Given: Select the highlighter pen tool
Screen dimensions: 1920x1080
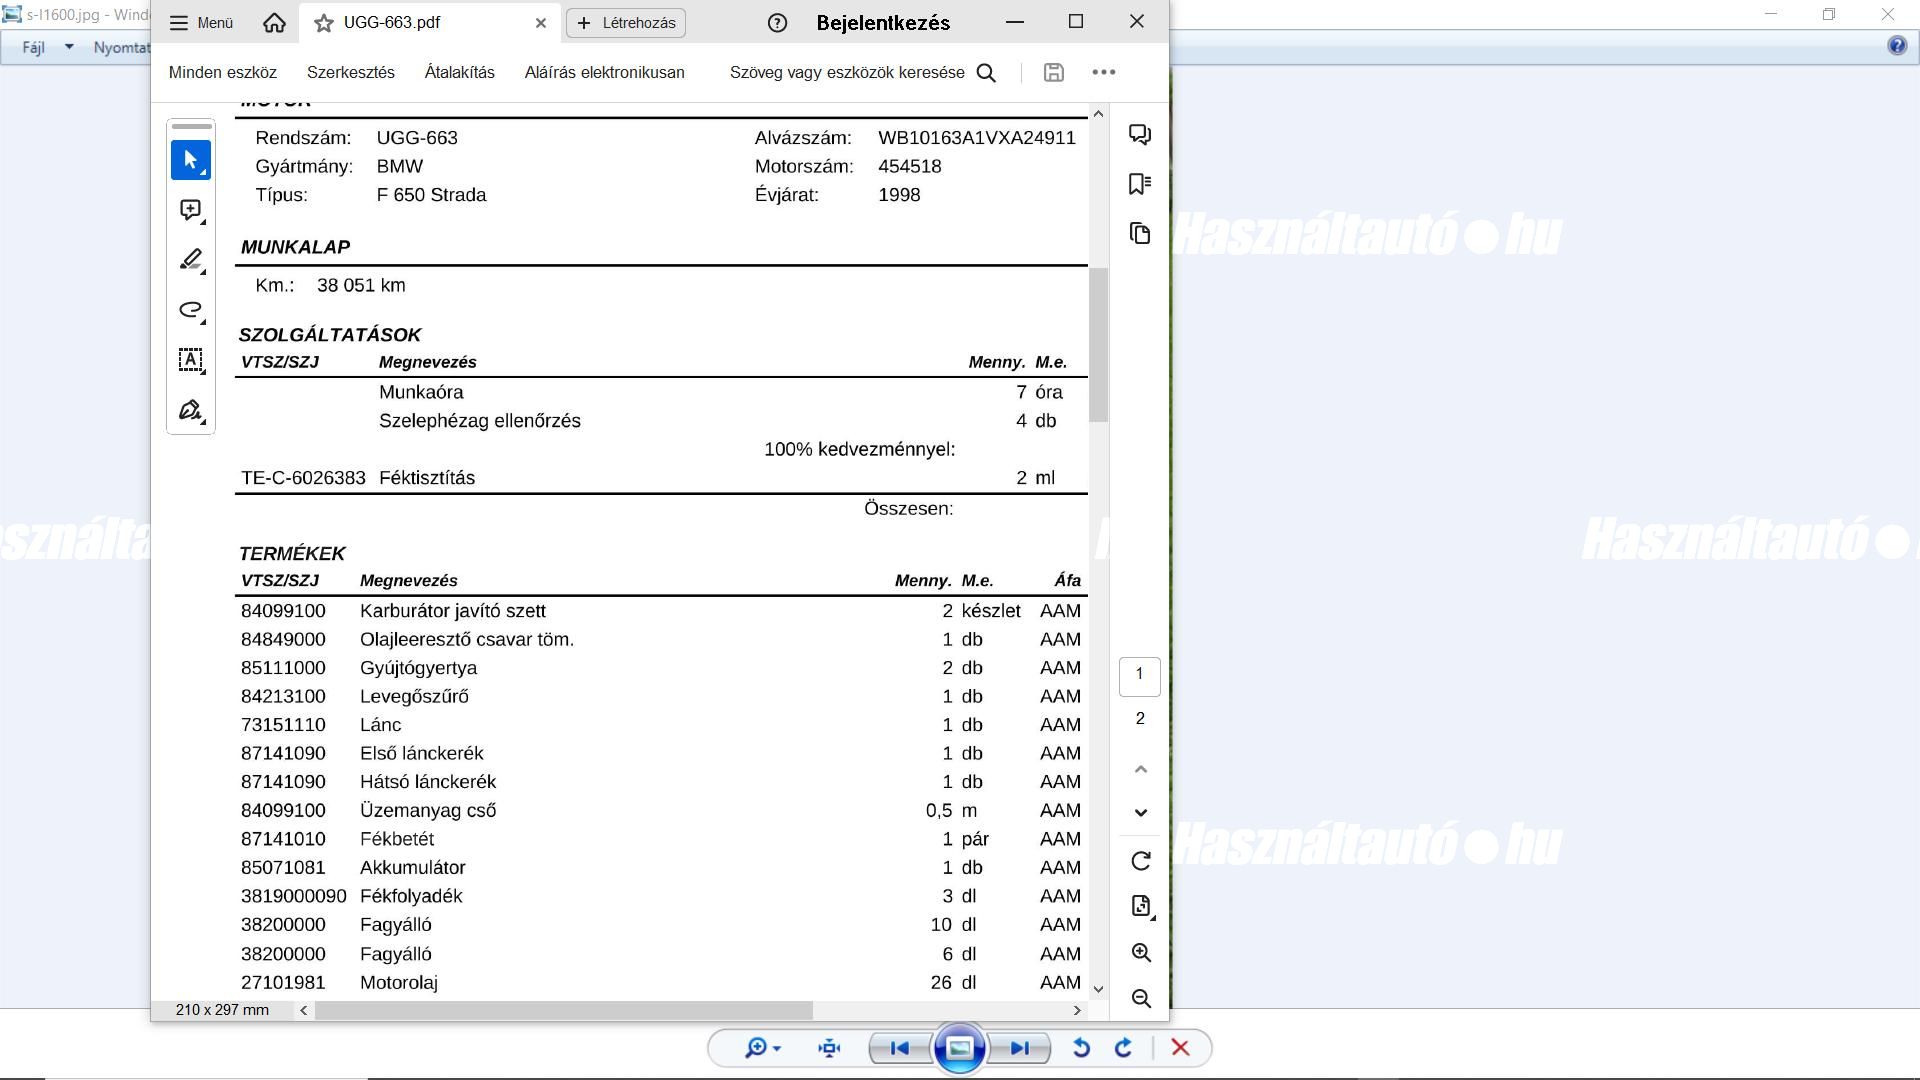Looking at the screenshot, I should pos(191,260).
